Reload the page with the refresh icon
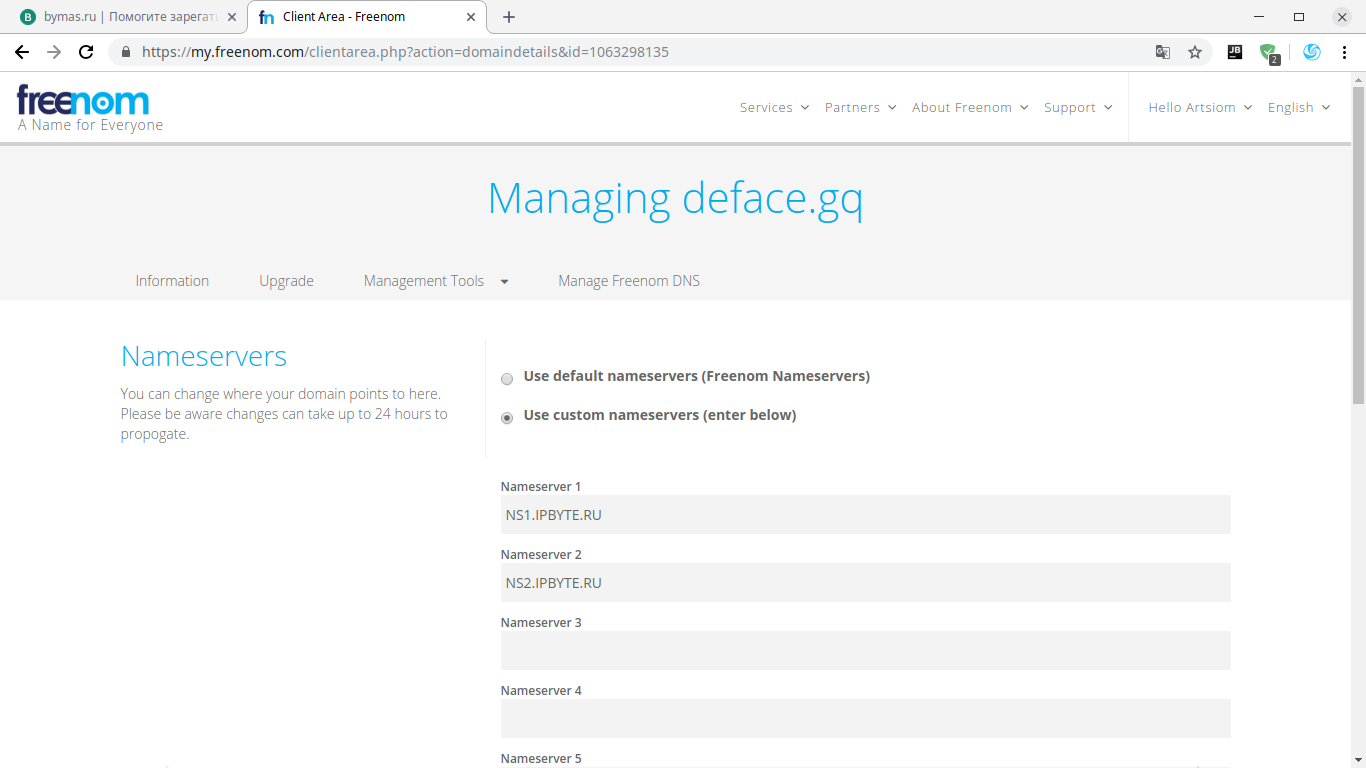 click(86, 52)
